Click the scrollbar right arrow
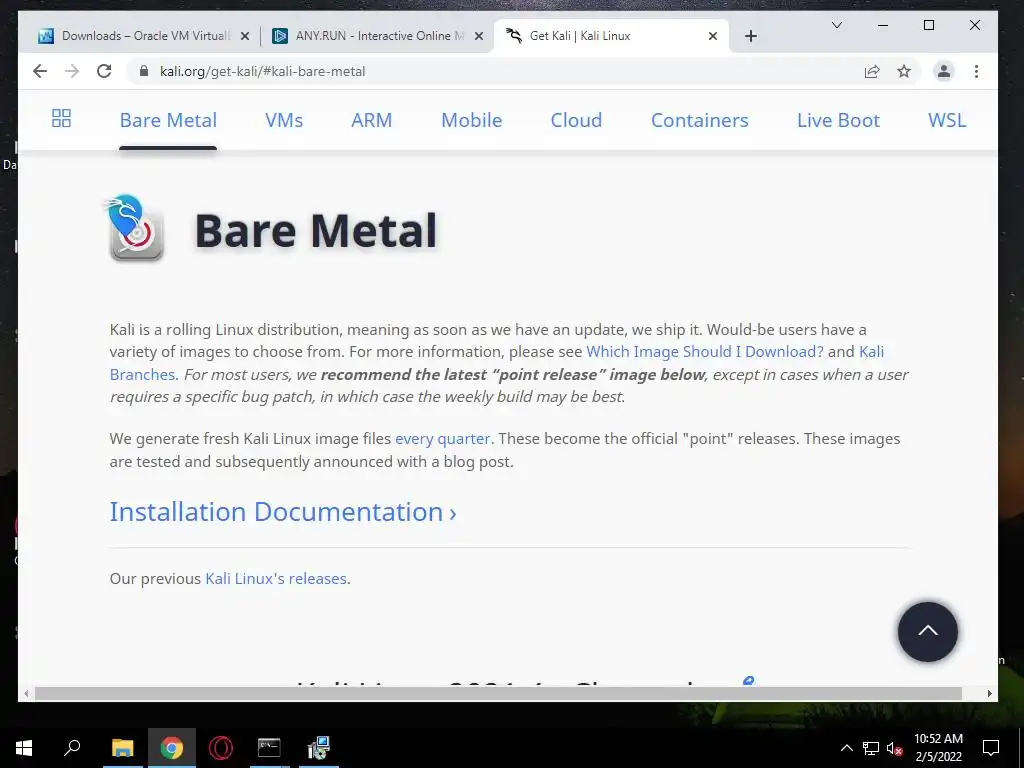This screenshot has height=768, width=1024. coord(989,694)
